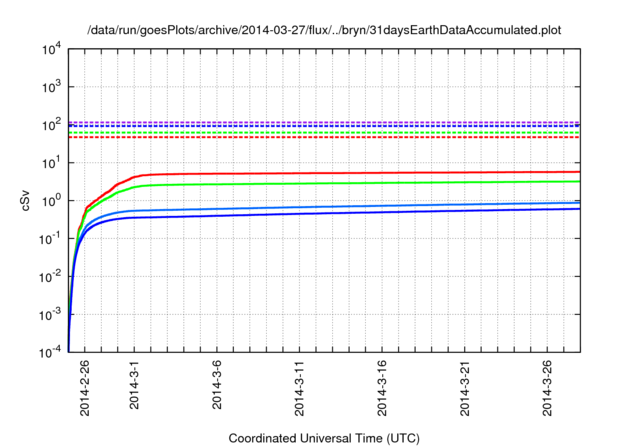Viewport: 640px width, 448px height.
Task: Click the 2014-3-1 date tick label
Action: 134,384
